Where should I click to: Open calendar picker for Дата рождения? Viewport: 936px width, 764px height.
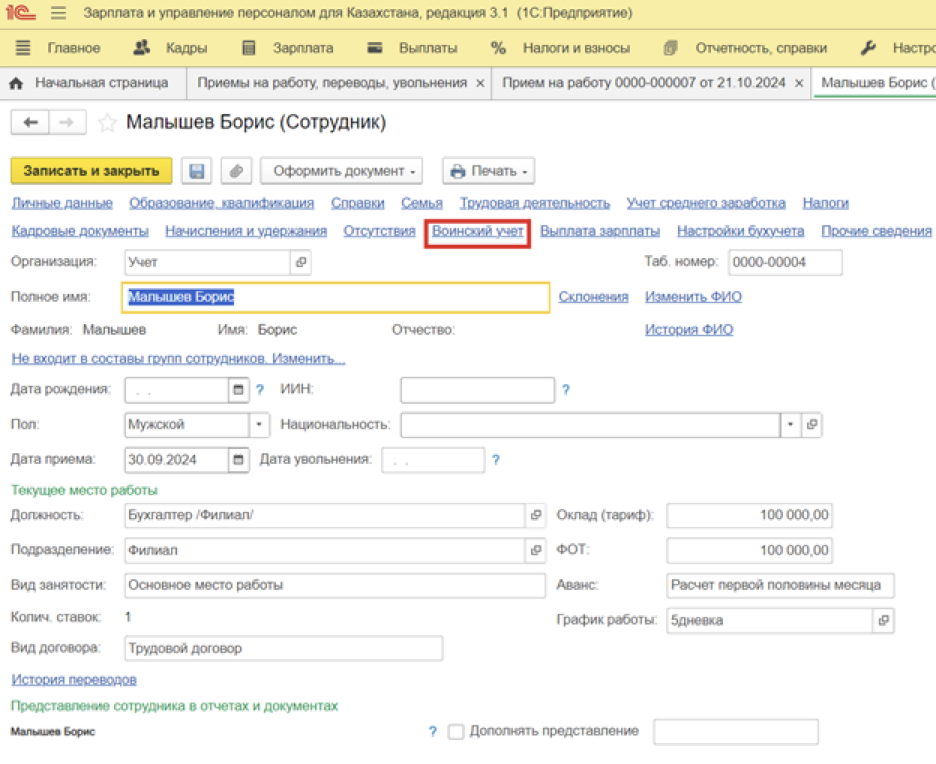(238, 390)
